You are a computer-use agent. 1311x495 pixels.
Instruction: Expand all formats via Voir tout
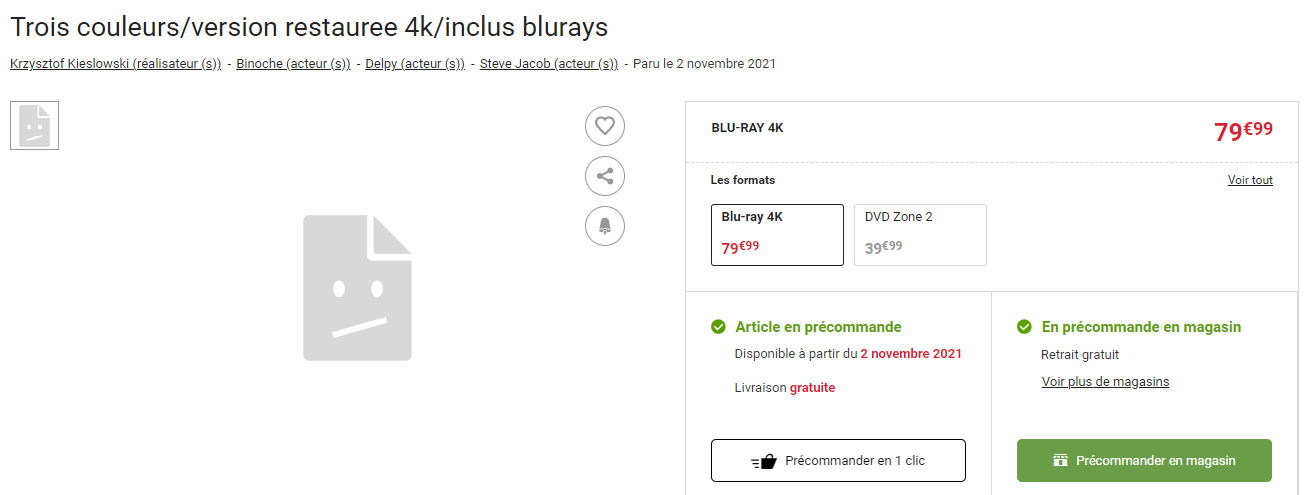(1250, 180)
